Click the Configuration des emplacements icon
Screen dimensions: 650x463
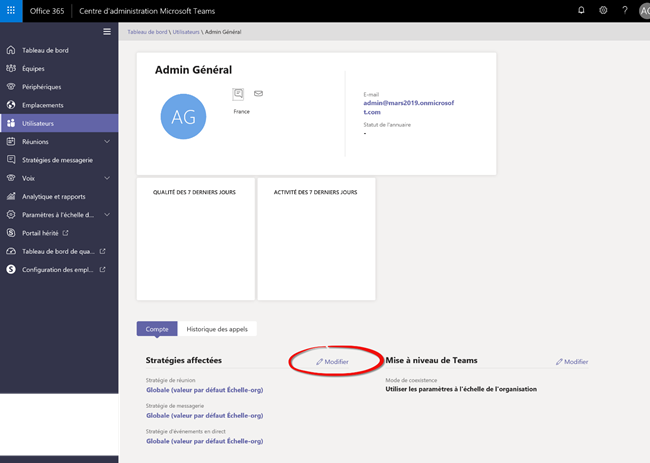11,269
